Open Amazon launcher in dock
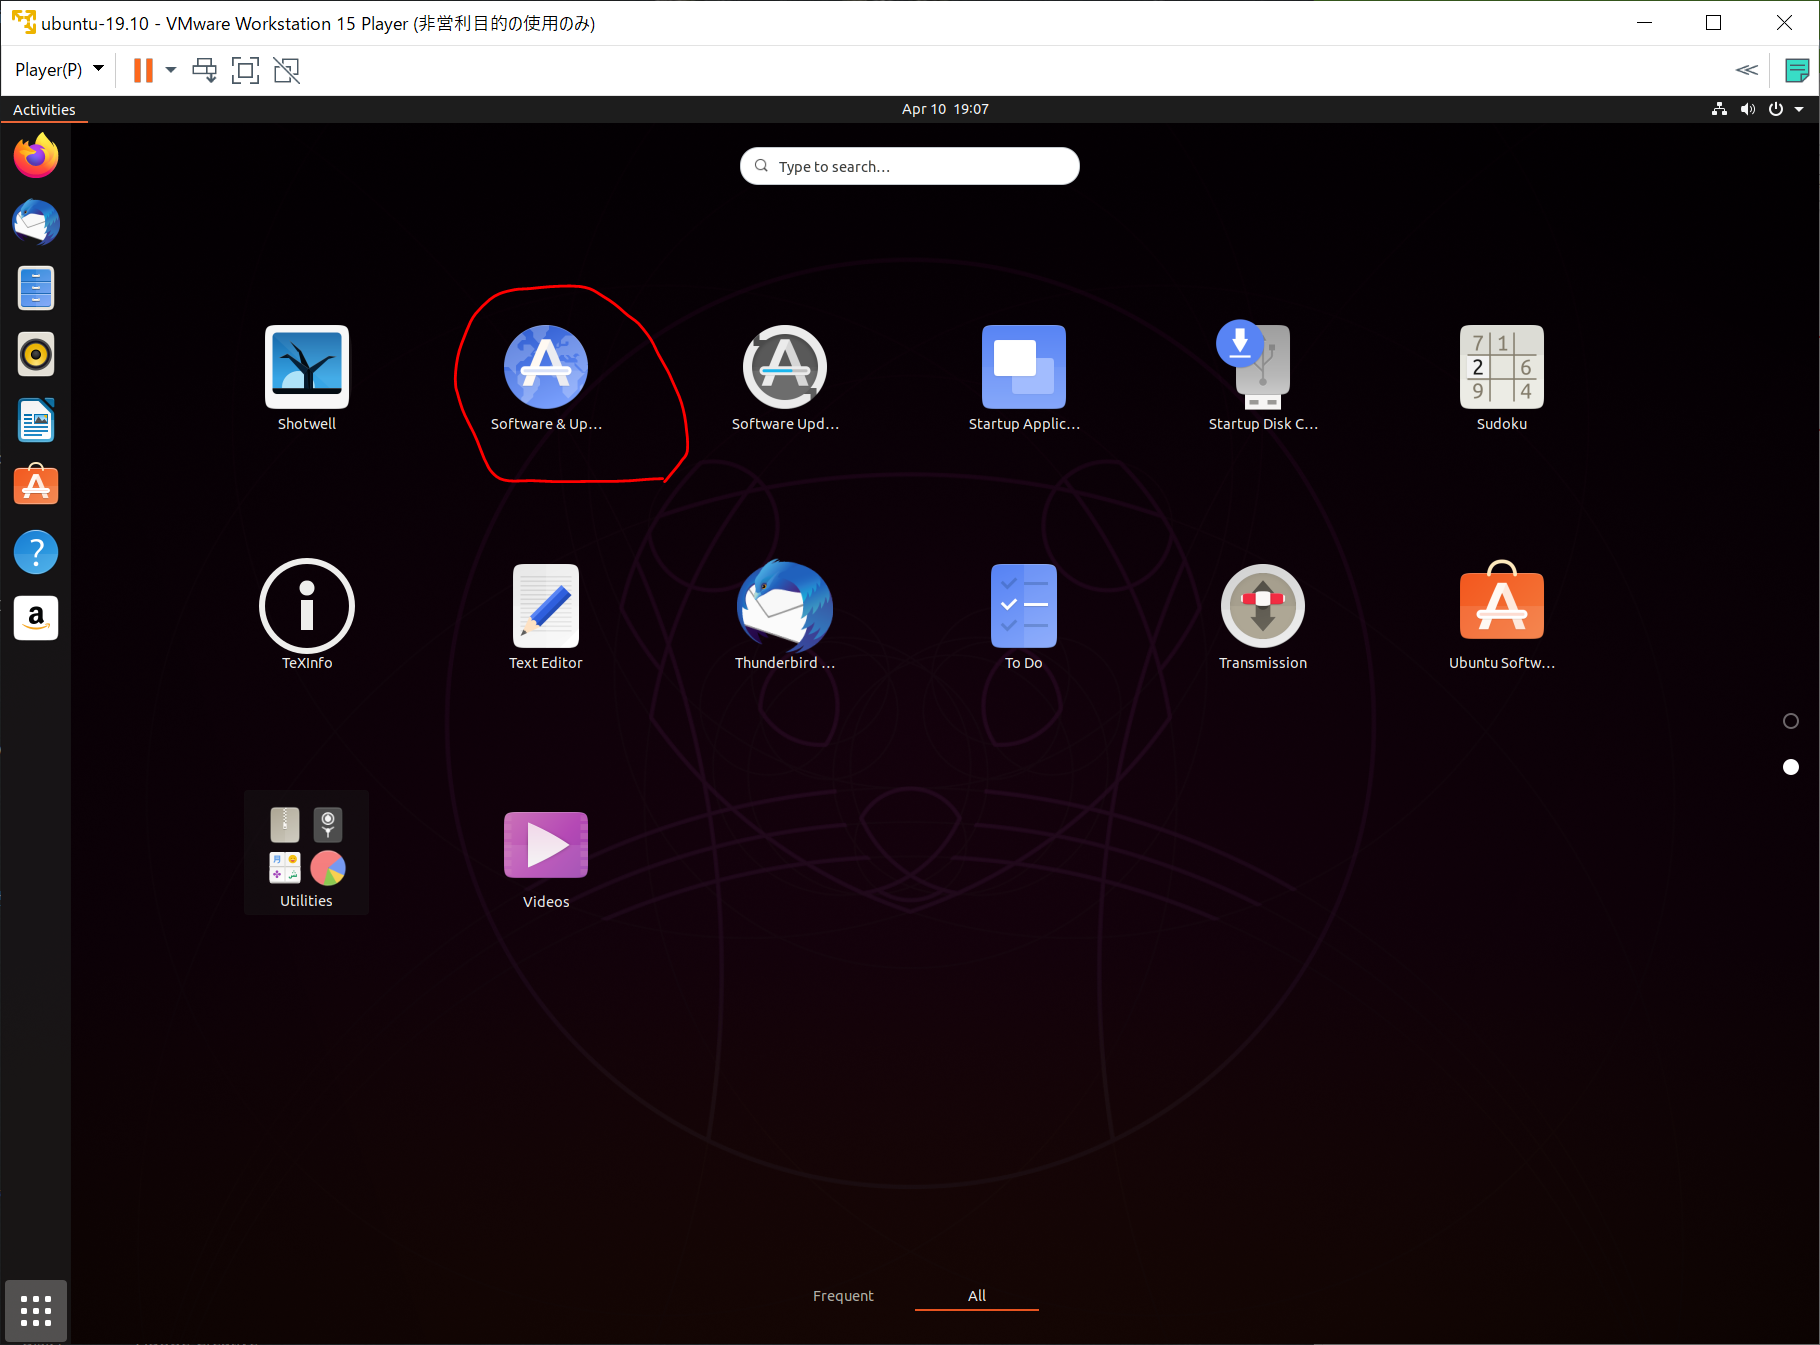This screenshot has width=1820, height=1345. point(36,618)
